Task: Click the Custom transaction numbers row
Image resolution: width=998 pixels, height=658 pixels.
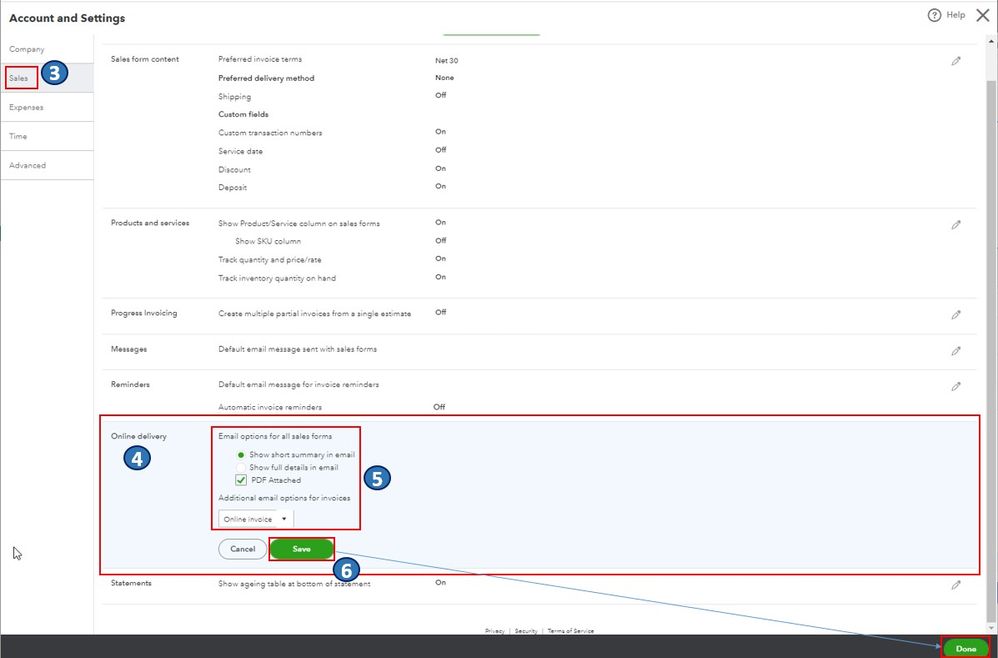Action: point(270,133)
